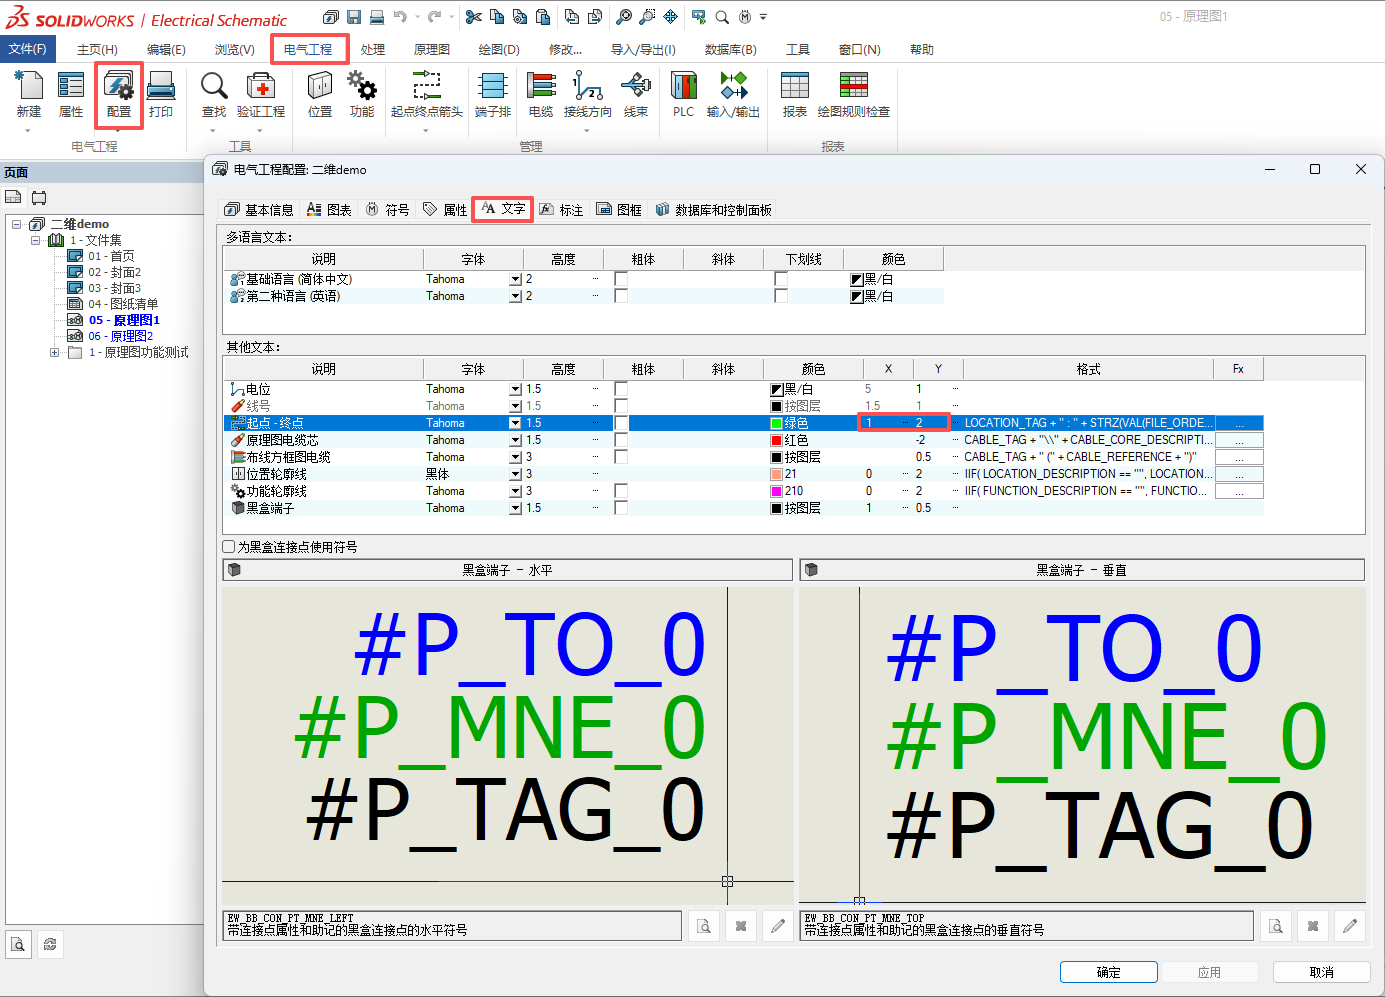The height and width of the screenshot is (997, 1385).
Task: Click the red color swatch for 原理图电缆芯
Action: click(x=776, y=440)
